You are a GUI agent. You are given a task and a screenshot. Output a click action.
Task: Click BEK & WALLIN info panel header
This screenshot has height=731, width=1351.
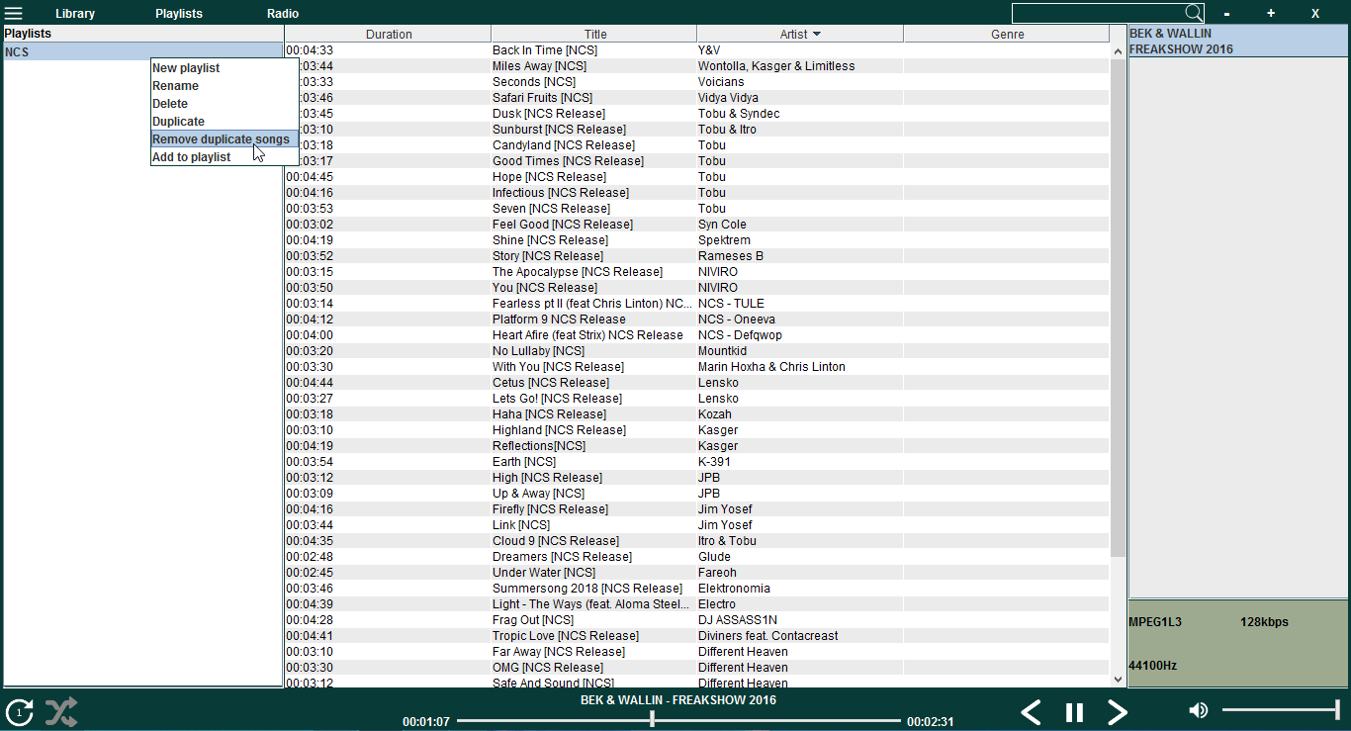pyautogui.click(x=1238, y=41)
